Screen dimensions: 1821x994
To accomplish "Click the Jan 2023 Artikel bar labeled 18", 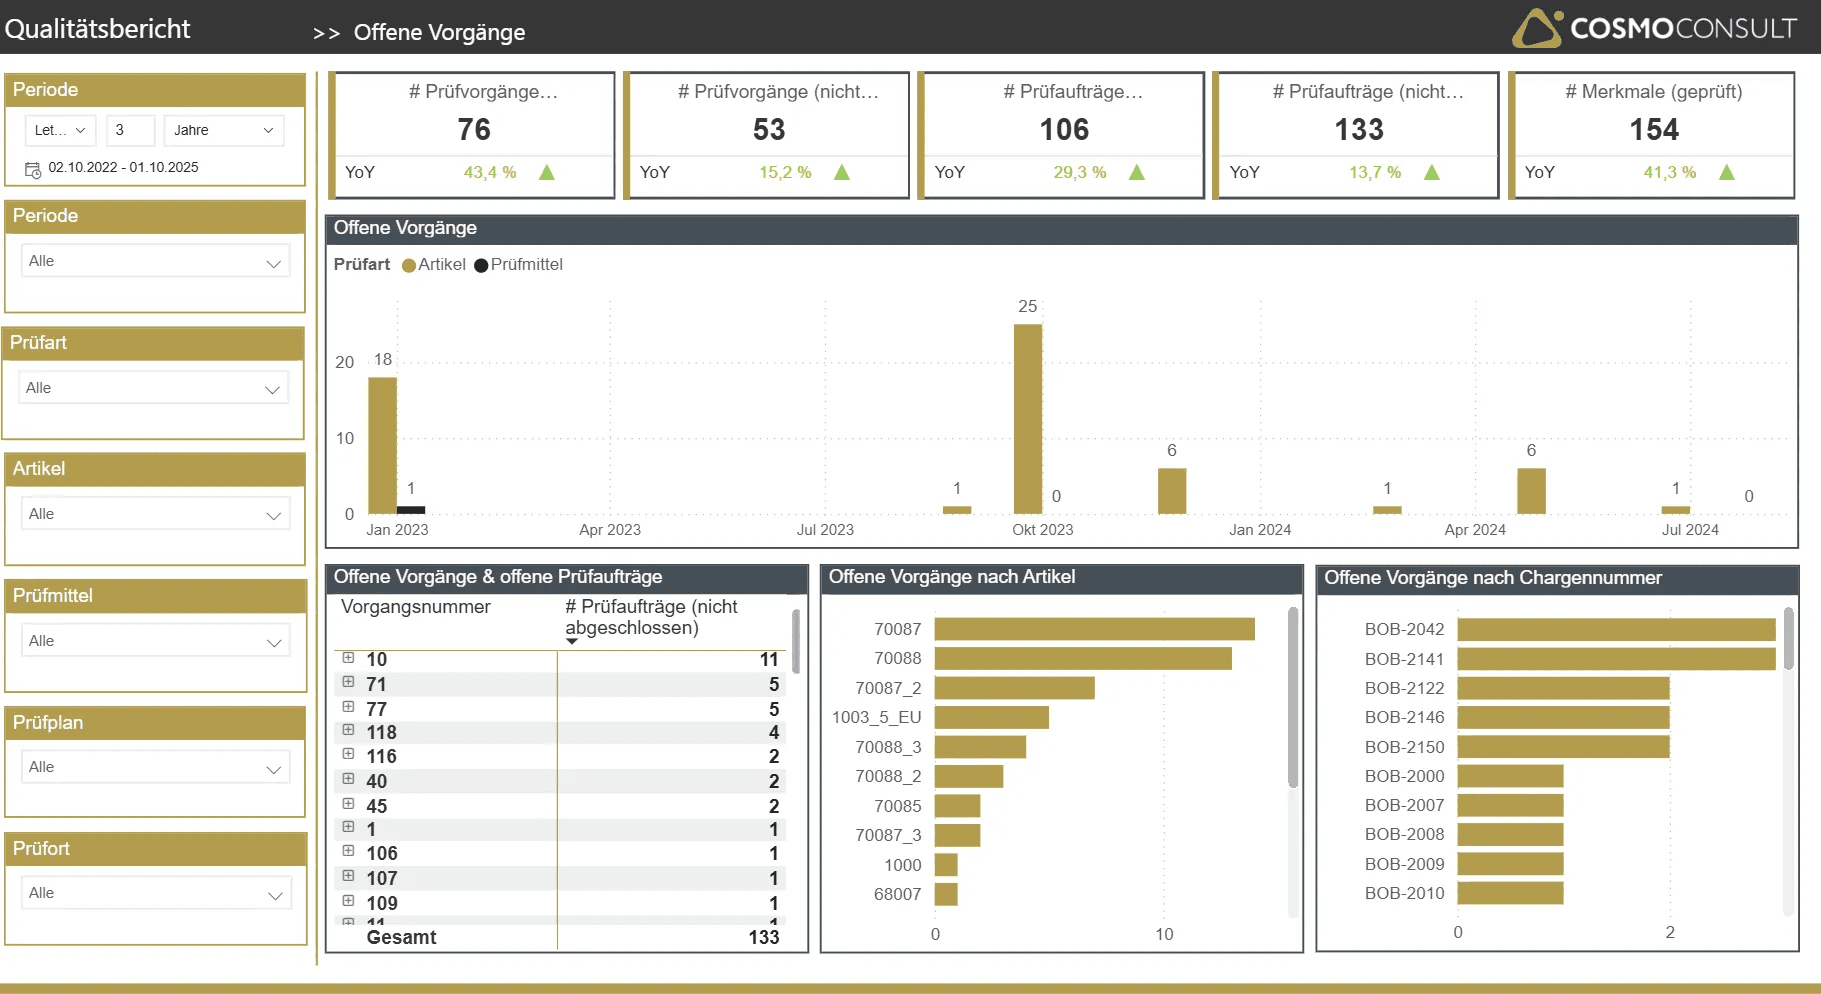I will click(x=382, y=446).
